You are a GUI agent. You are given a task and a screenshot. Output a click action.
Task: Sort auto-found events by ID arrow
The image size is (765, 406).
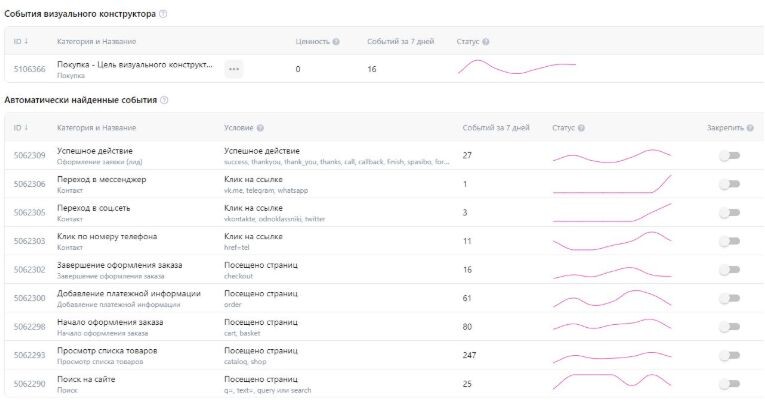[x=28, y=128]
